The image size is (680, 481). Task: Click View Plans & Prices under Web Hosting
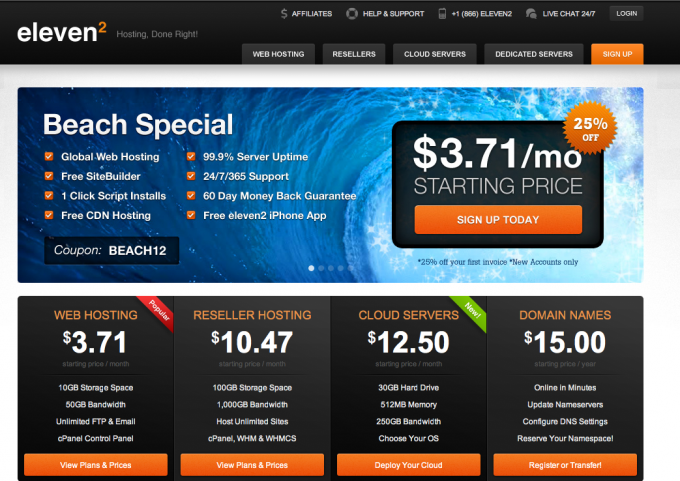coord(96,465)
